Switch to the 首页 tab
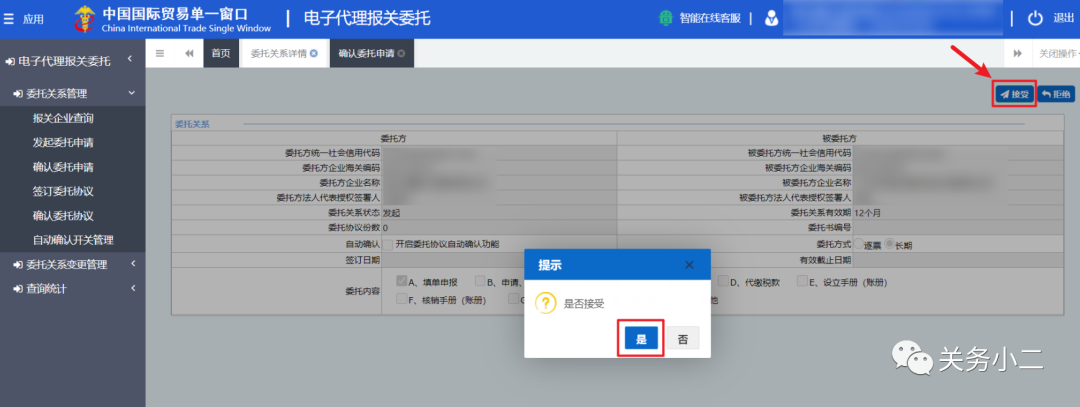The width and height of the screenshot is (1080, 407). tap(220, 54)
